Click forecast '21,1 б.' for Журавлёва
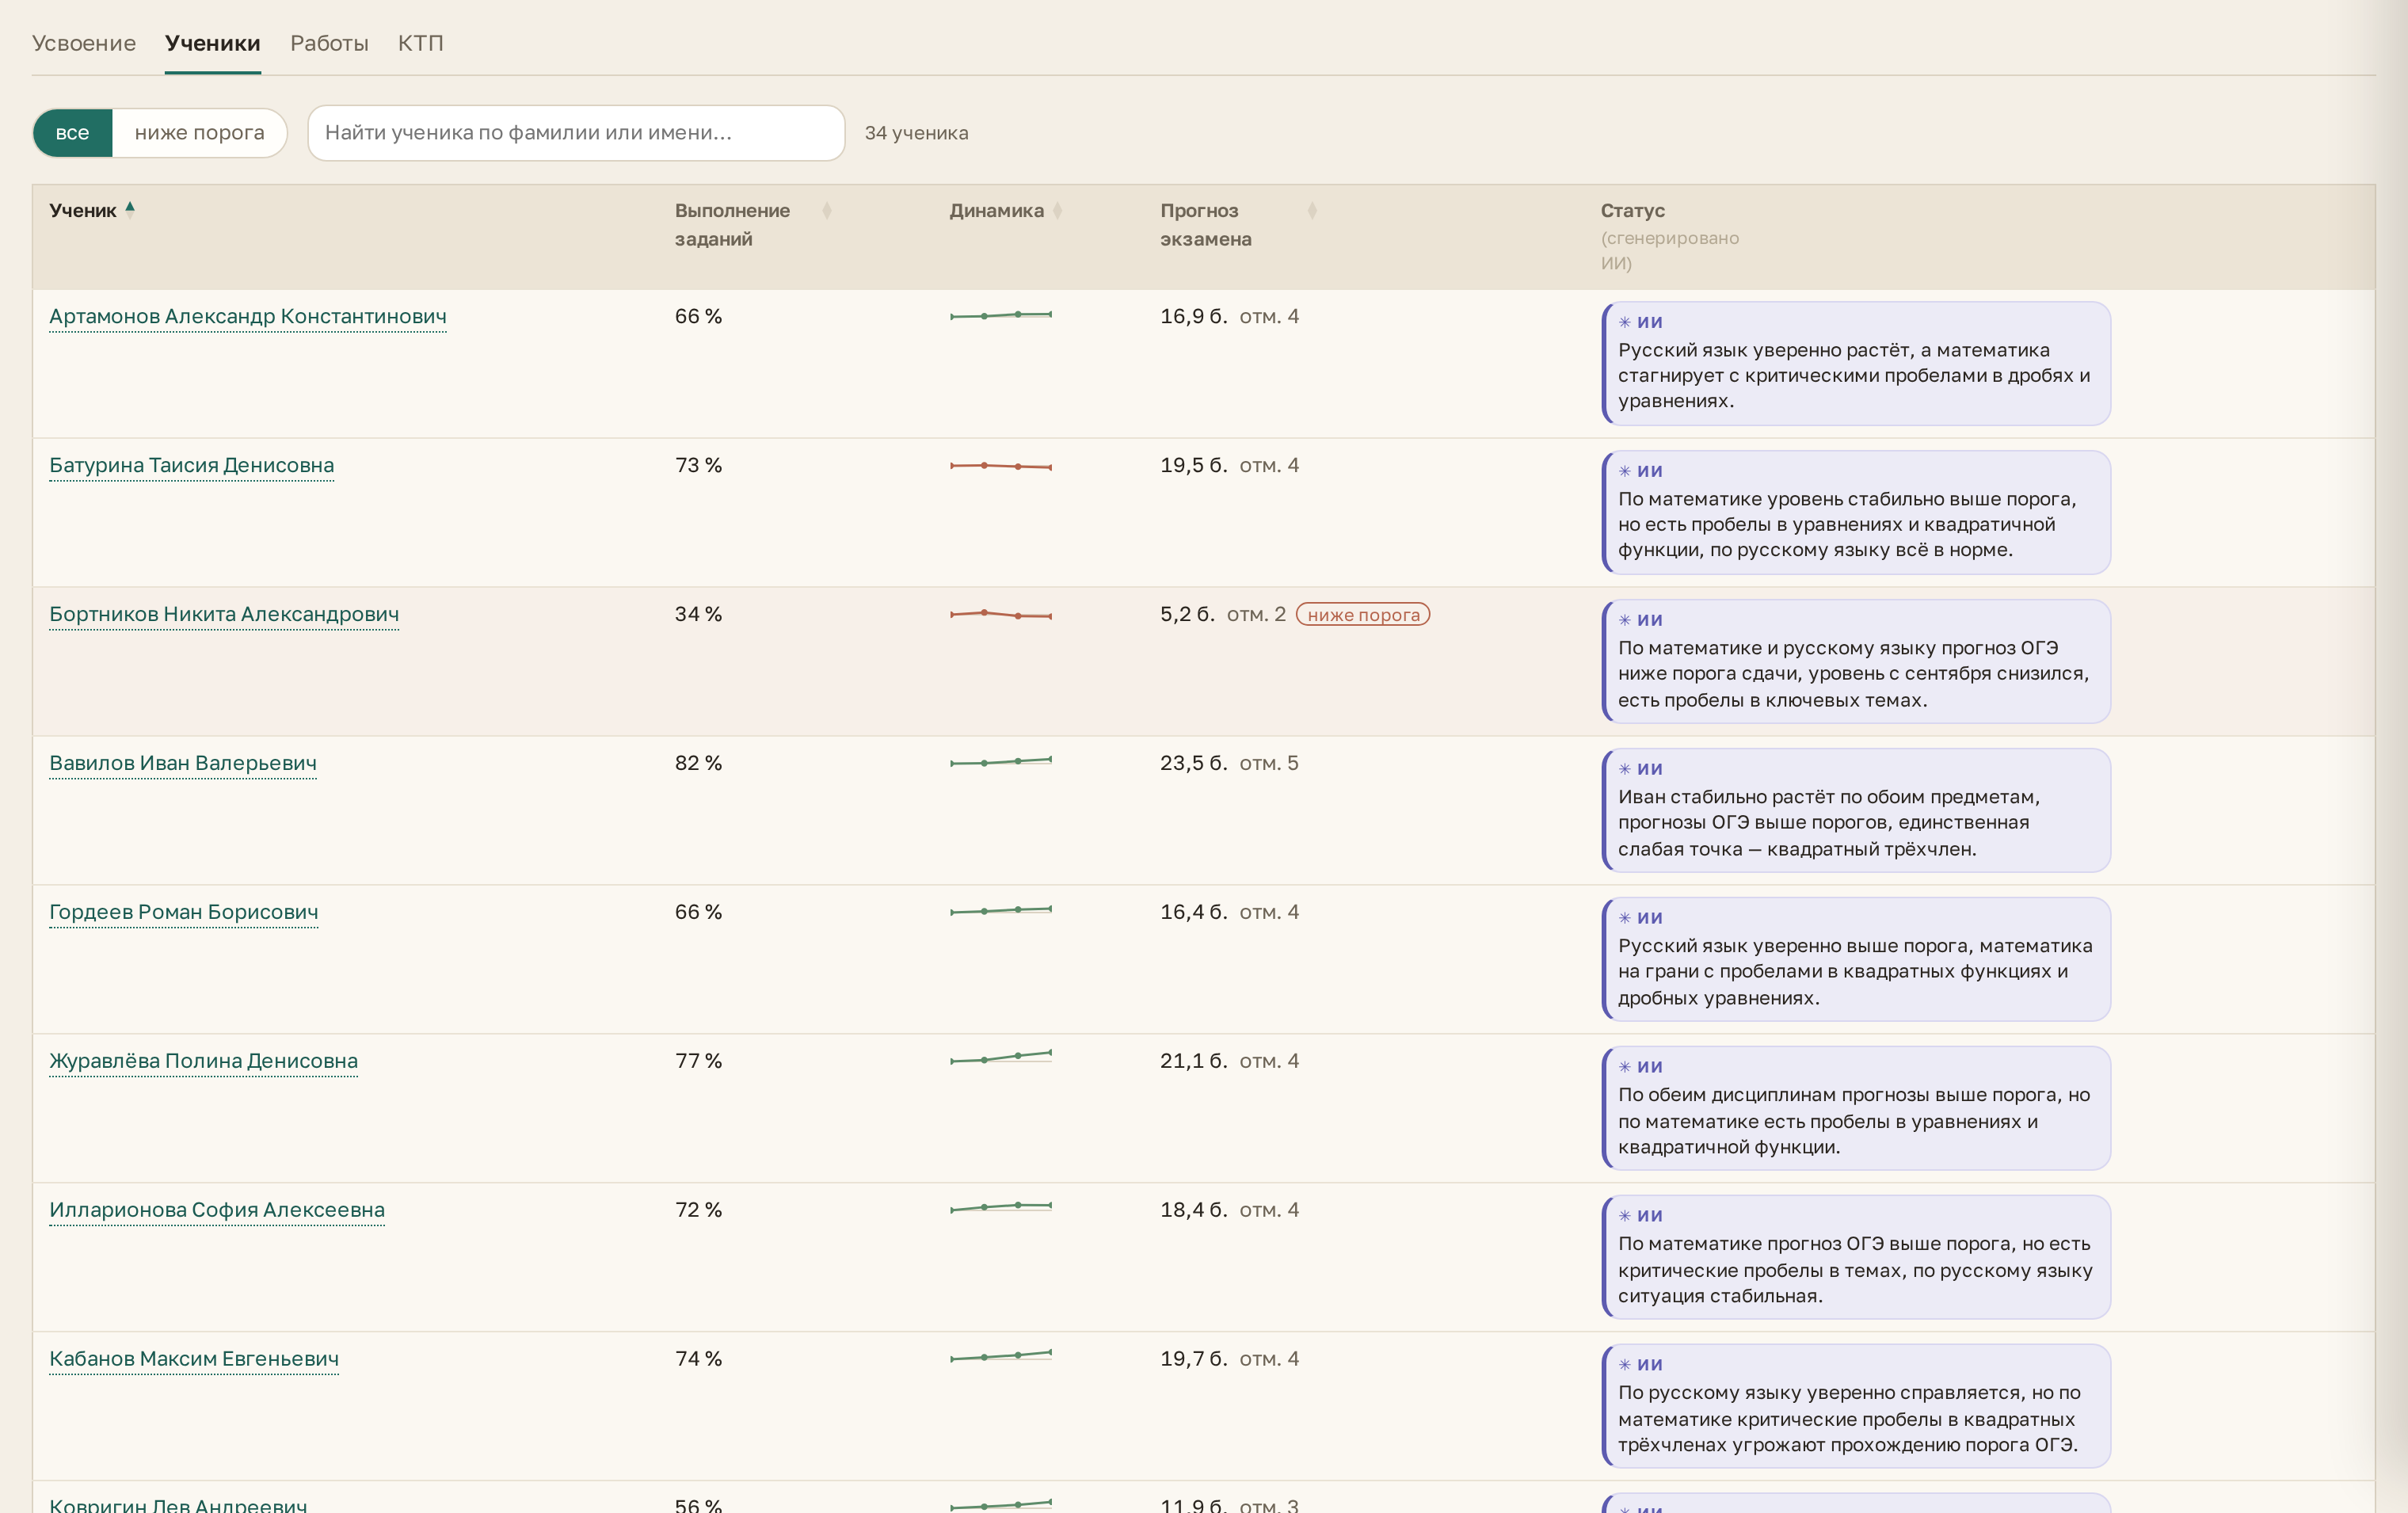 [x=1193, y=1062]
